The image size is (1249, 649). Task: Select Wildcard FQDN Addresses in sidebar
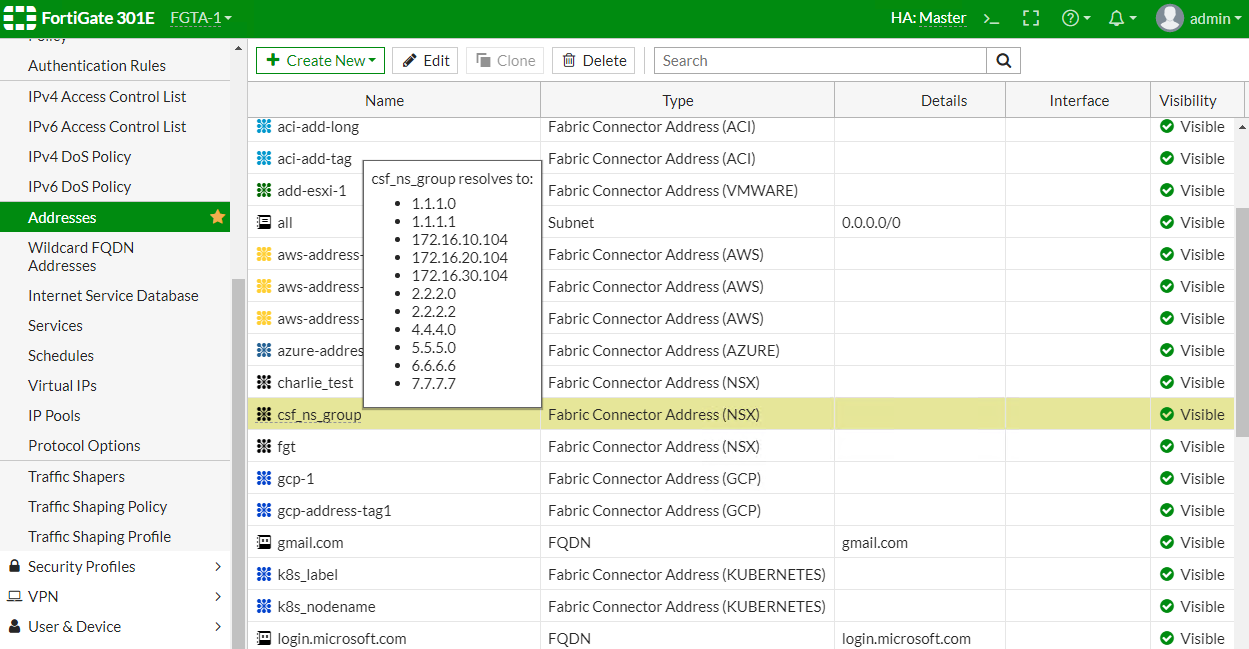(x=80, y=256)
